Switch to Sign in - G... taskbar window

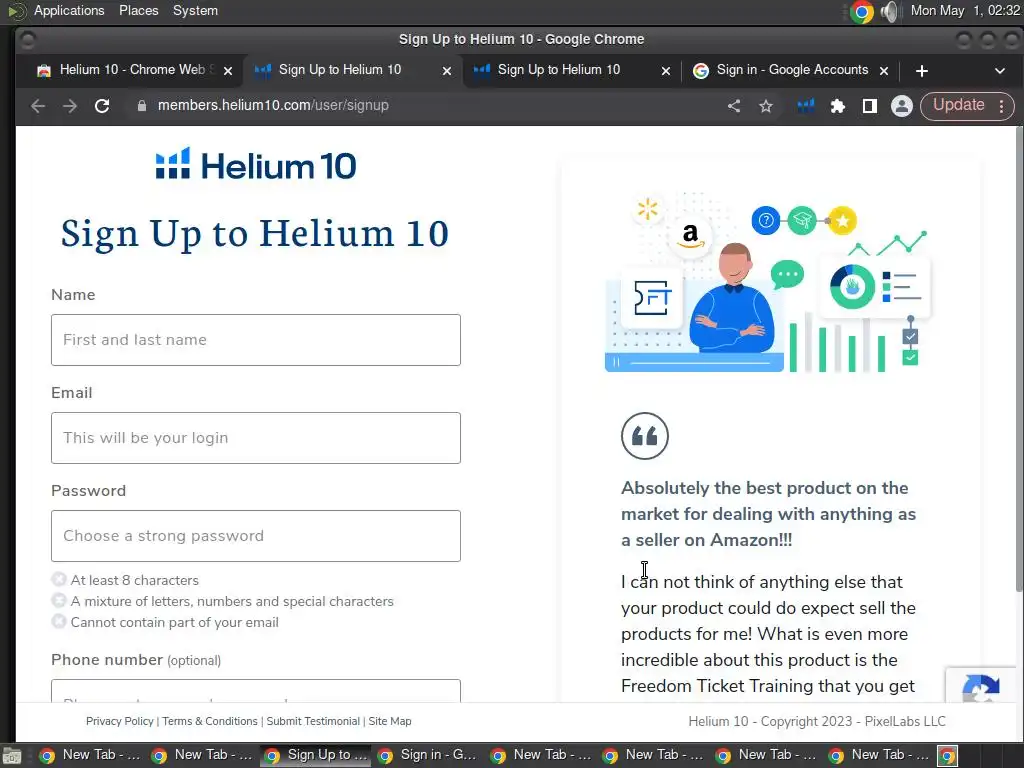[x=428, y=756]
